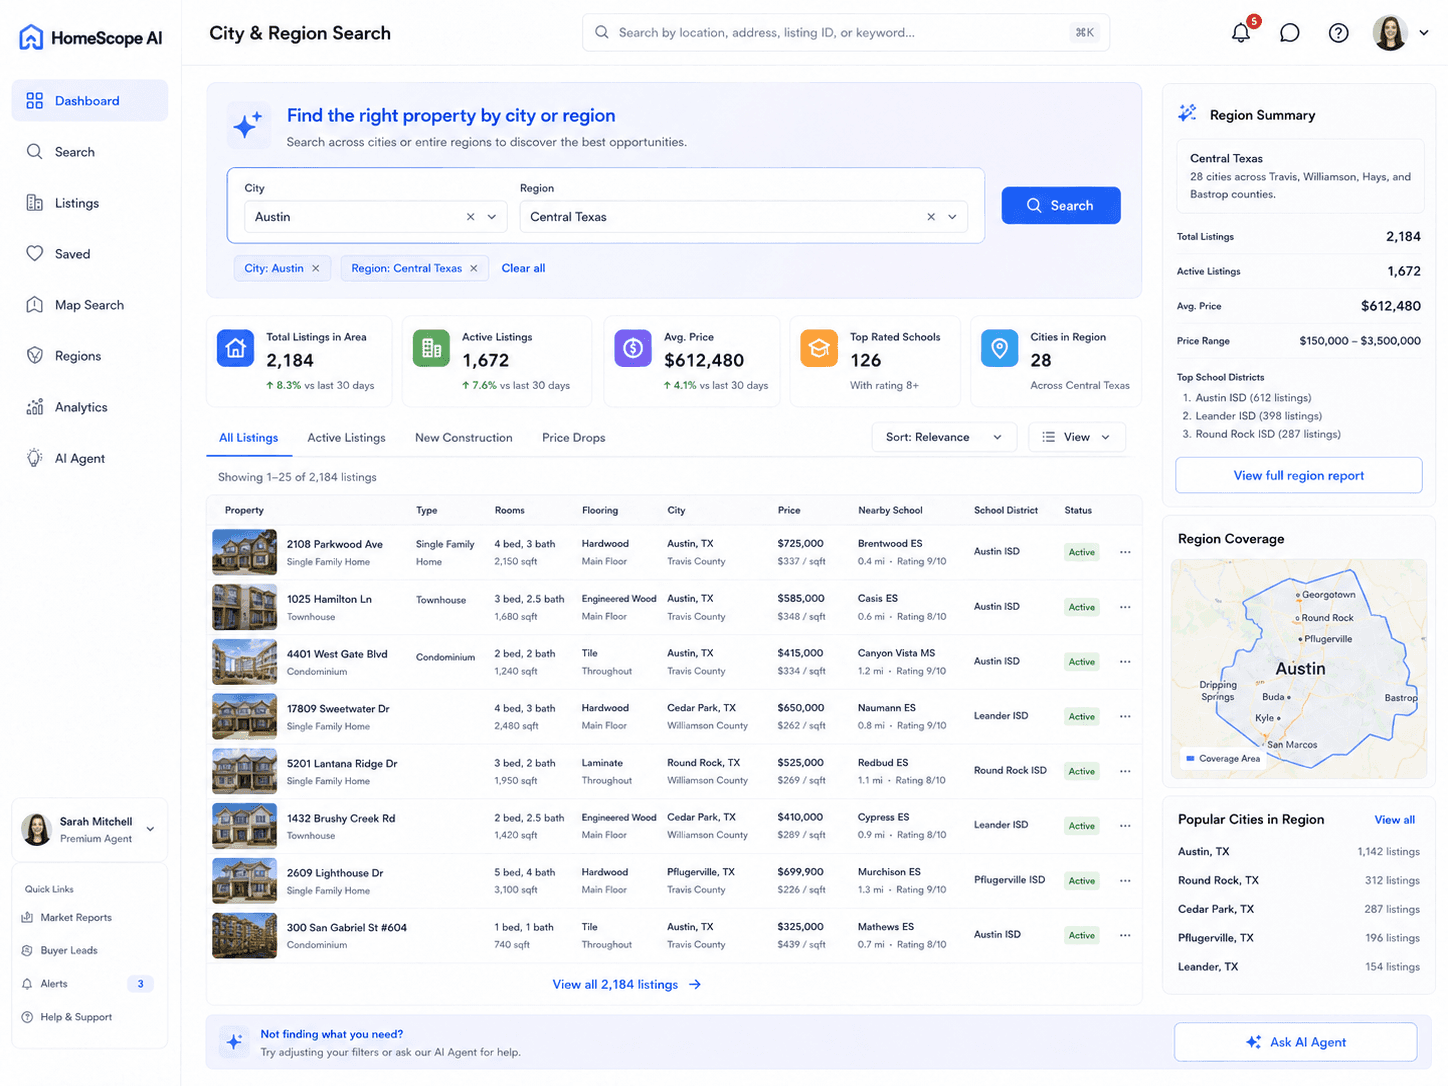Open more options for 2108 Parkwood Ave
The width and height of the screenshot is (1448, 1086).
click(1125, 552)
